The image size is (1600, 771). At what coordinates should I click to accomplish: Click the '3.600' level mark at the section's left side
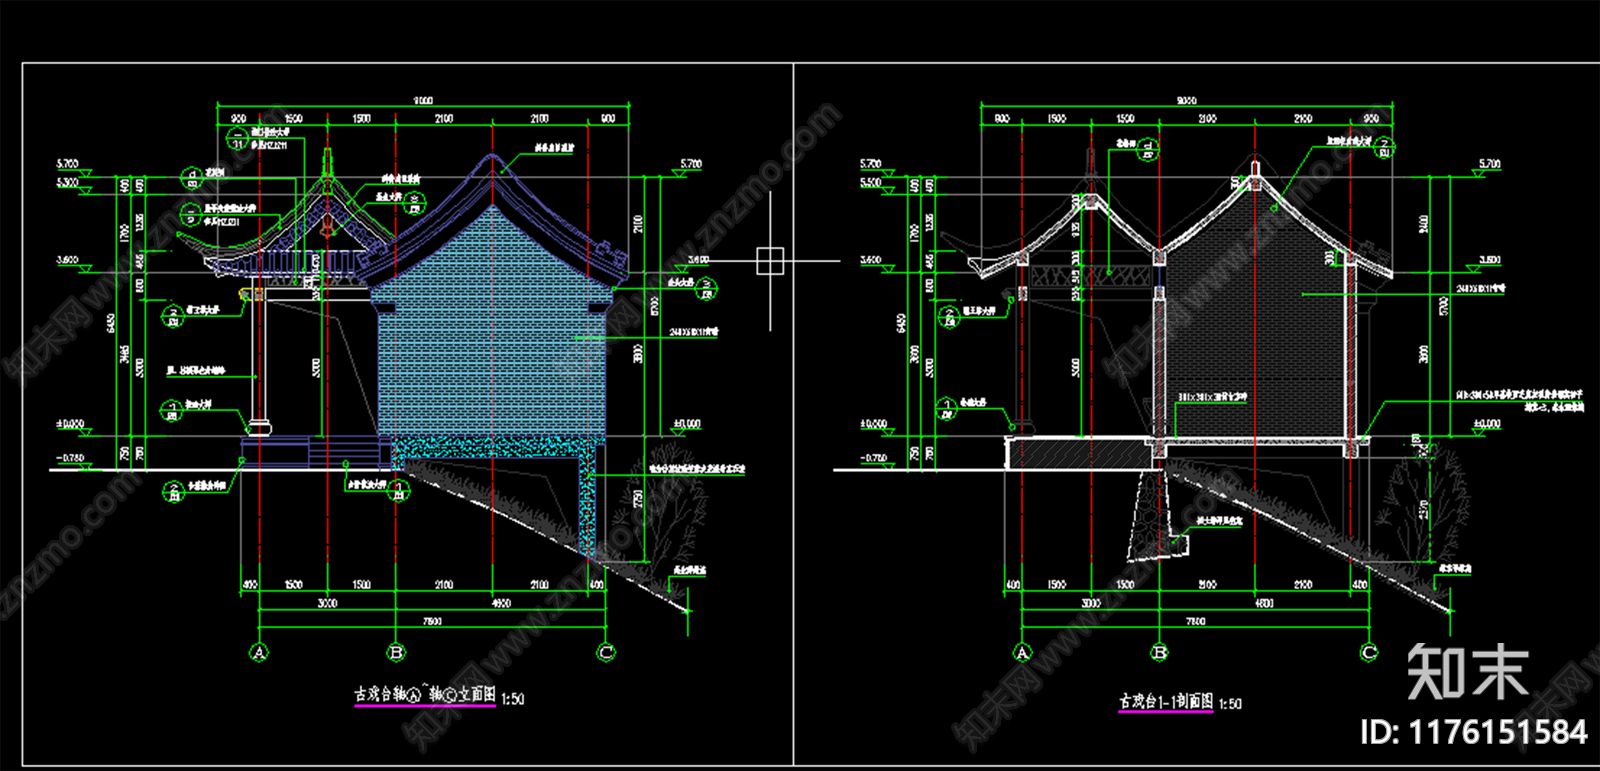871,260
